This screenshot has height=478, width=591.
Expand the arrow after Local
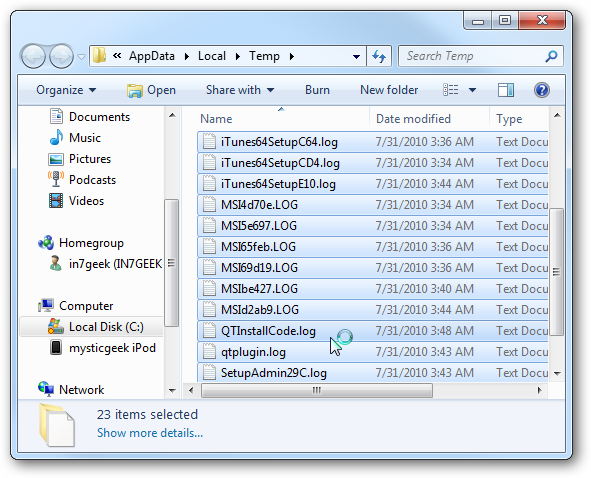click(x=238, y=57)
